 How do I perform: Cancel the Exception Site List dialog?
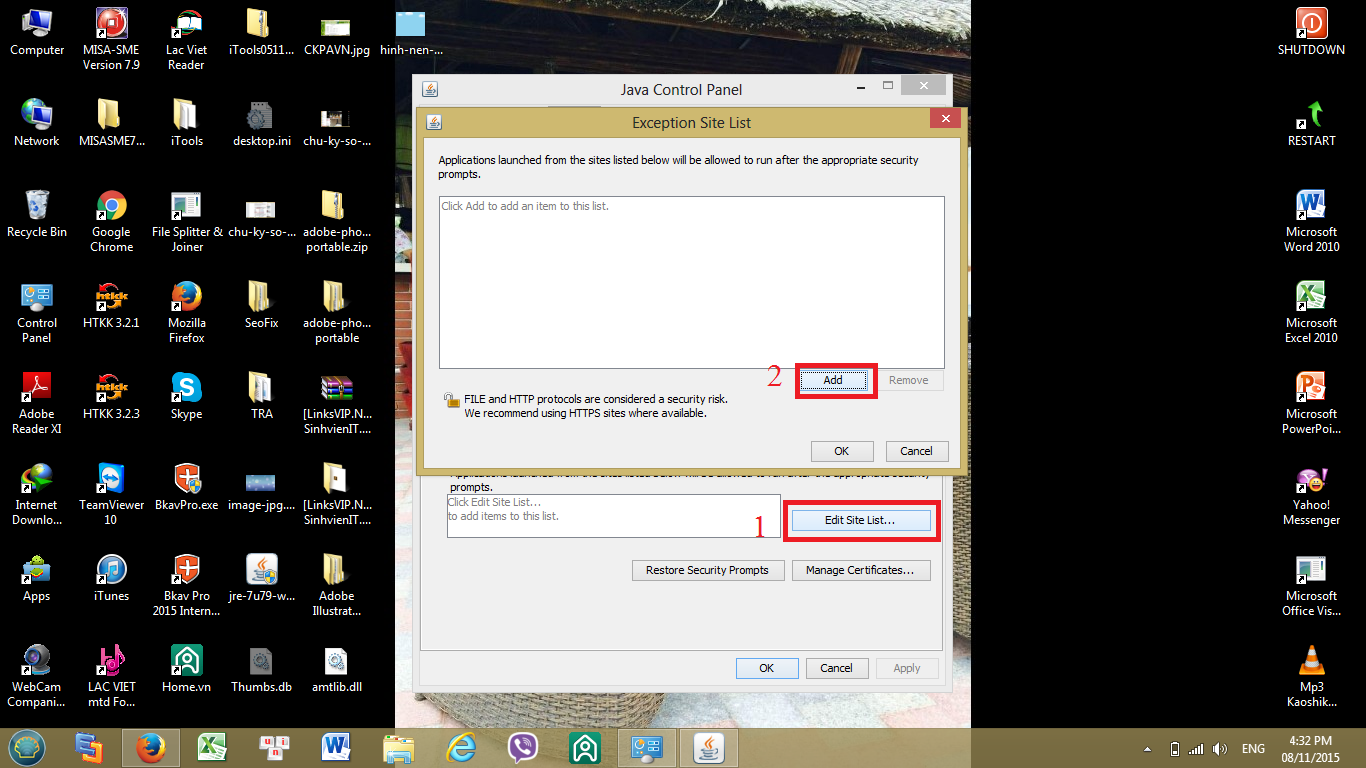[x=916, y=451]
